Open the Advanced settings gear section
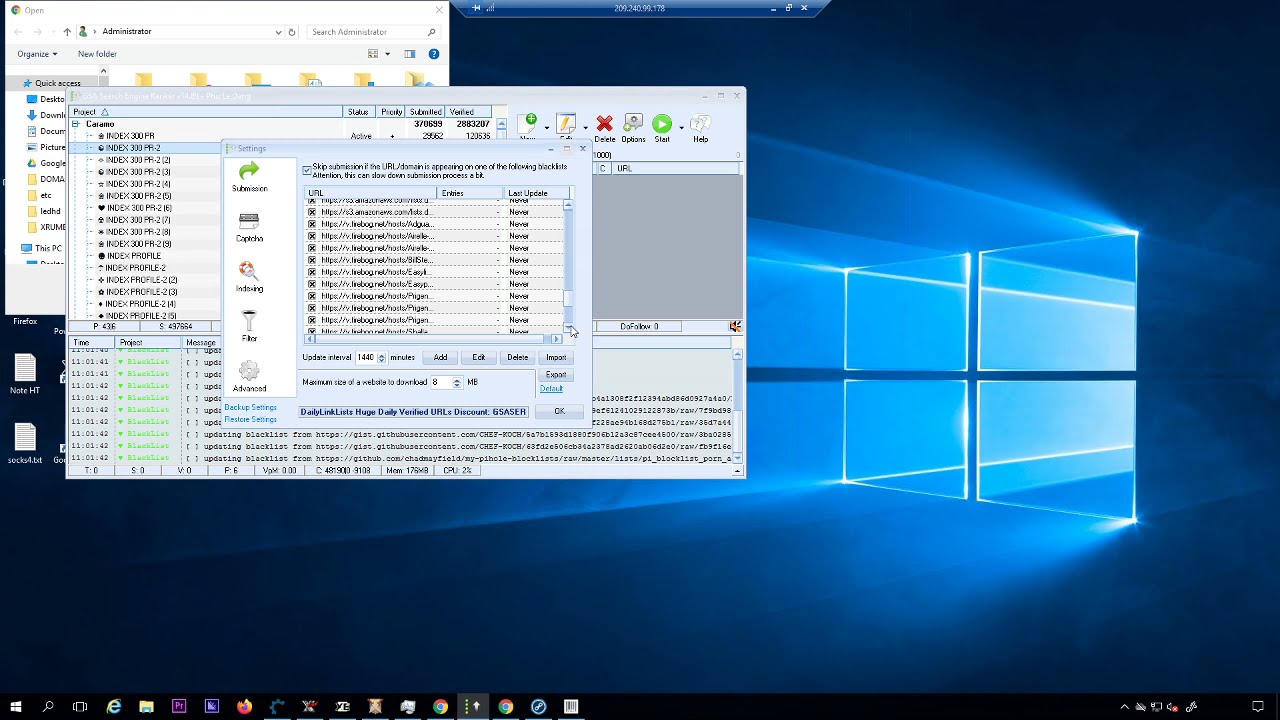The height and width of the screenshot is (720, 1280). (x=249, y=376)
